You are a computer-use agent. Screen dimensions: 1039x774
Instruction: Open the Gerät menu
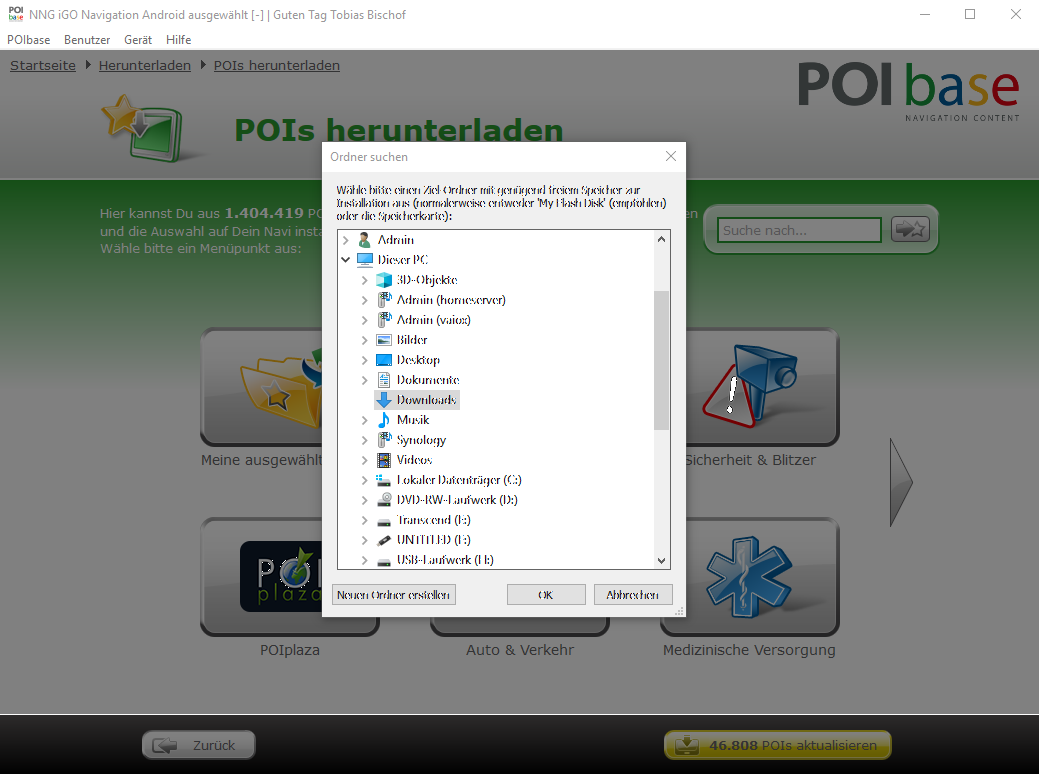[x=138, y=40]
